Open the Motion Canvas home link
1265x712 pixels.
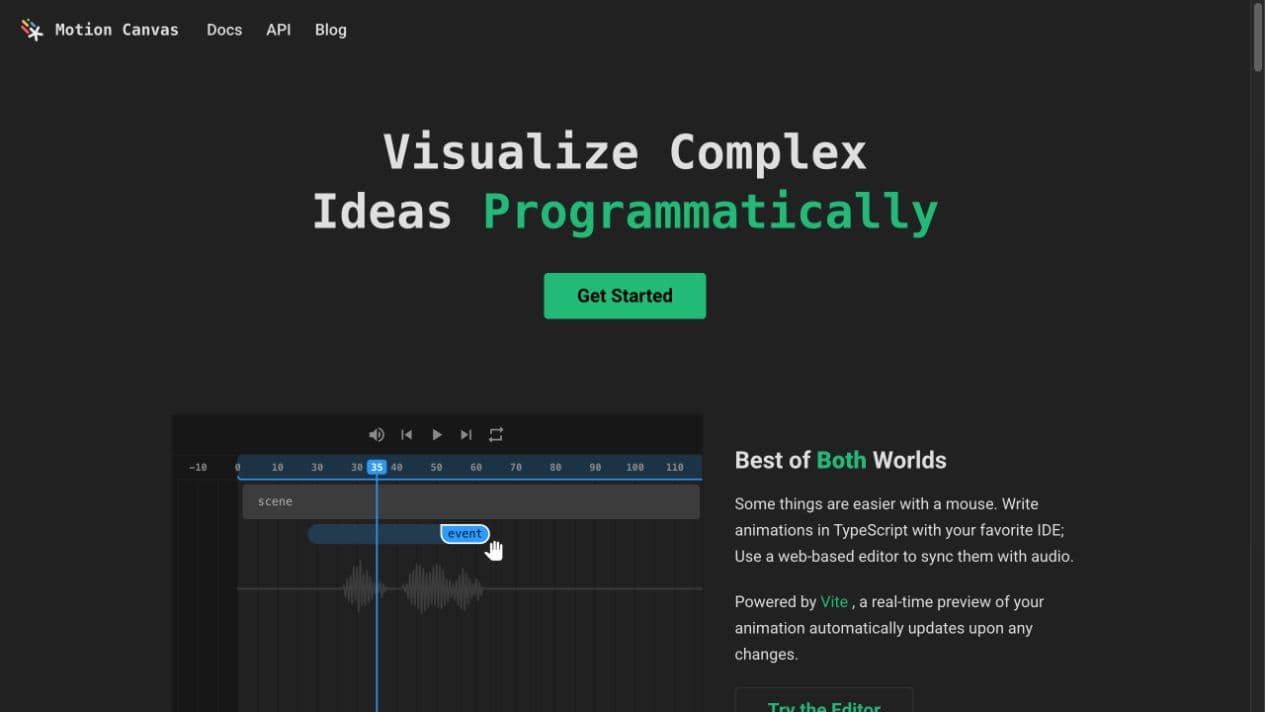point(100,30)
